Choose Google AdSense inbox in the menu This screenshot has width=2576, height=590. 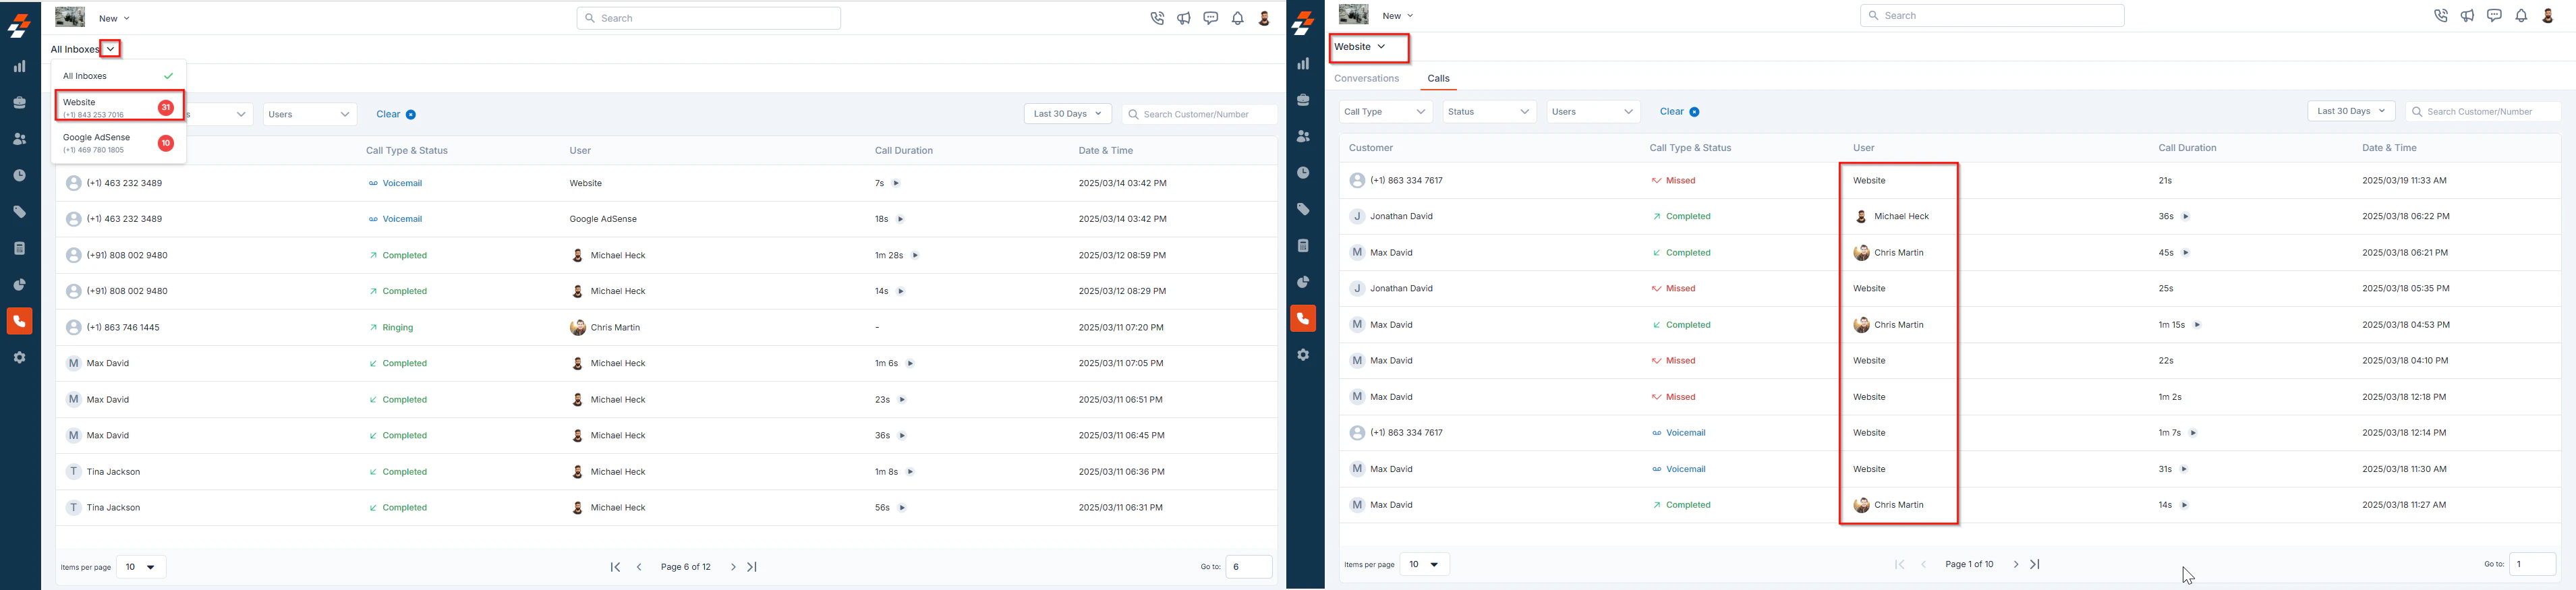tap(118, 143)
